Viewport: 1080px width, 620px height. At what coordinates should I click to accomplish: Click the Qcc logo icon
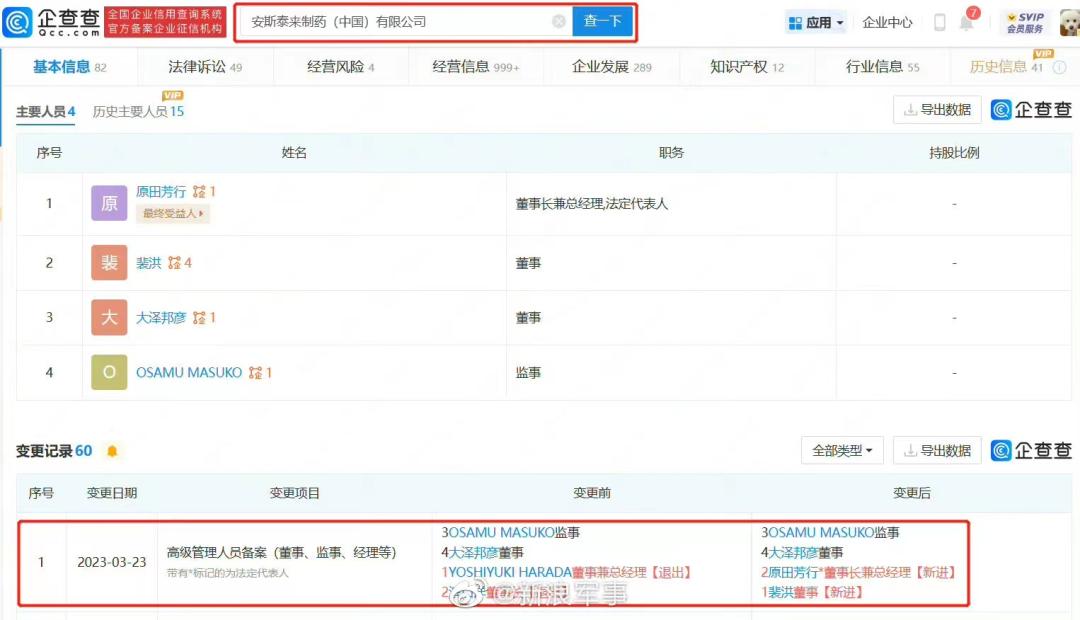point(18,22)
